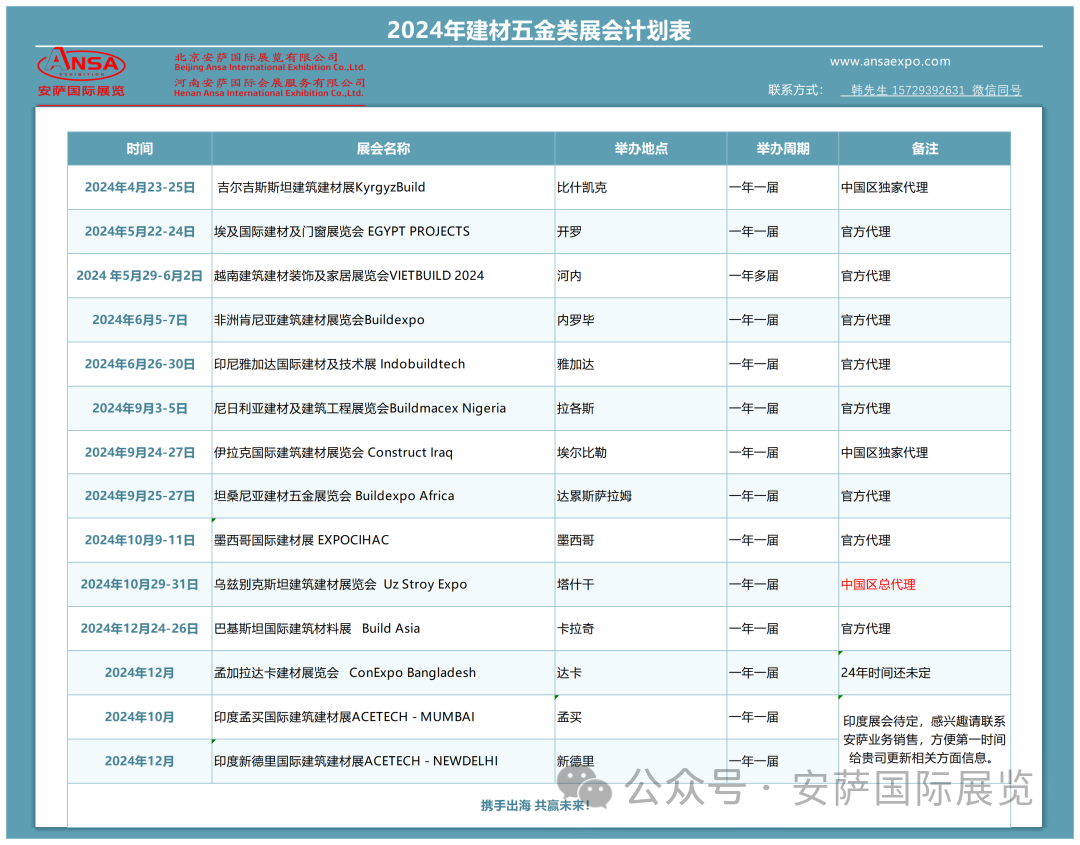Click the date cell 2024年4月23-25日
The image size is (1080, 845).
pyautogui.click(x=140, y=187)
